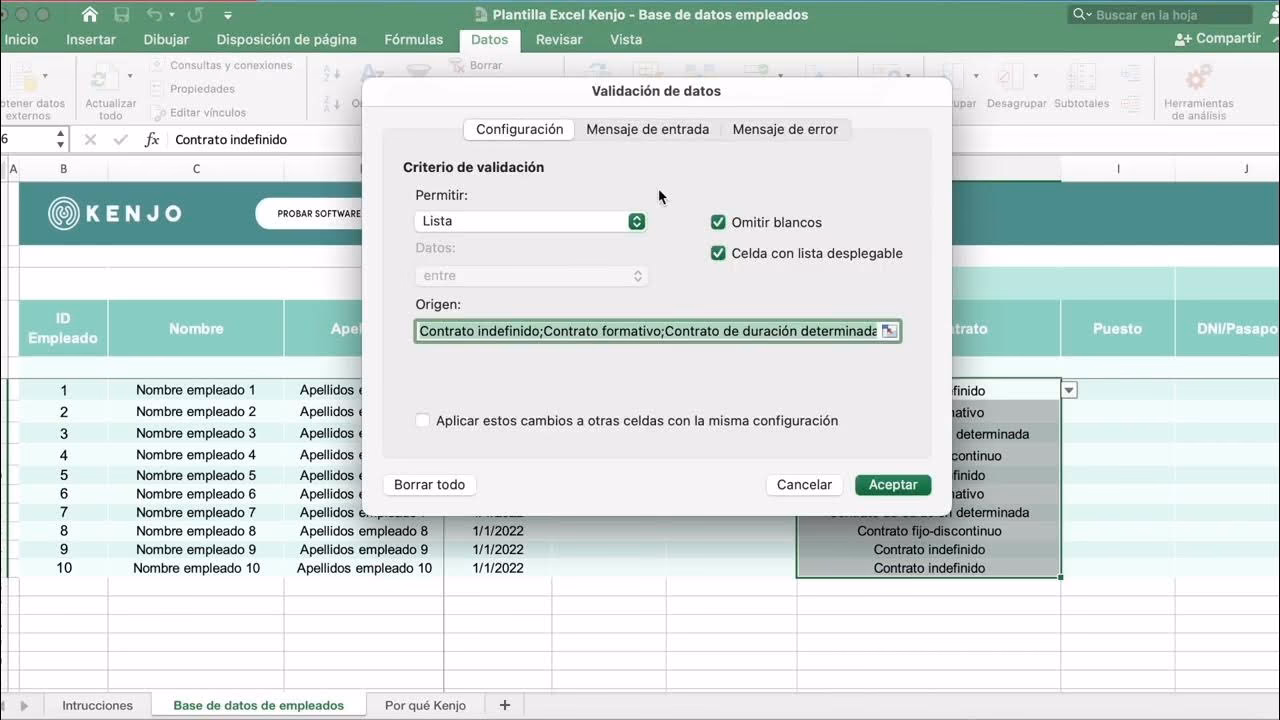This screenshot has height=720, width=1280.
Task: Click Propiedades in the ribbon
Action: [x=193, y=89]
